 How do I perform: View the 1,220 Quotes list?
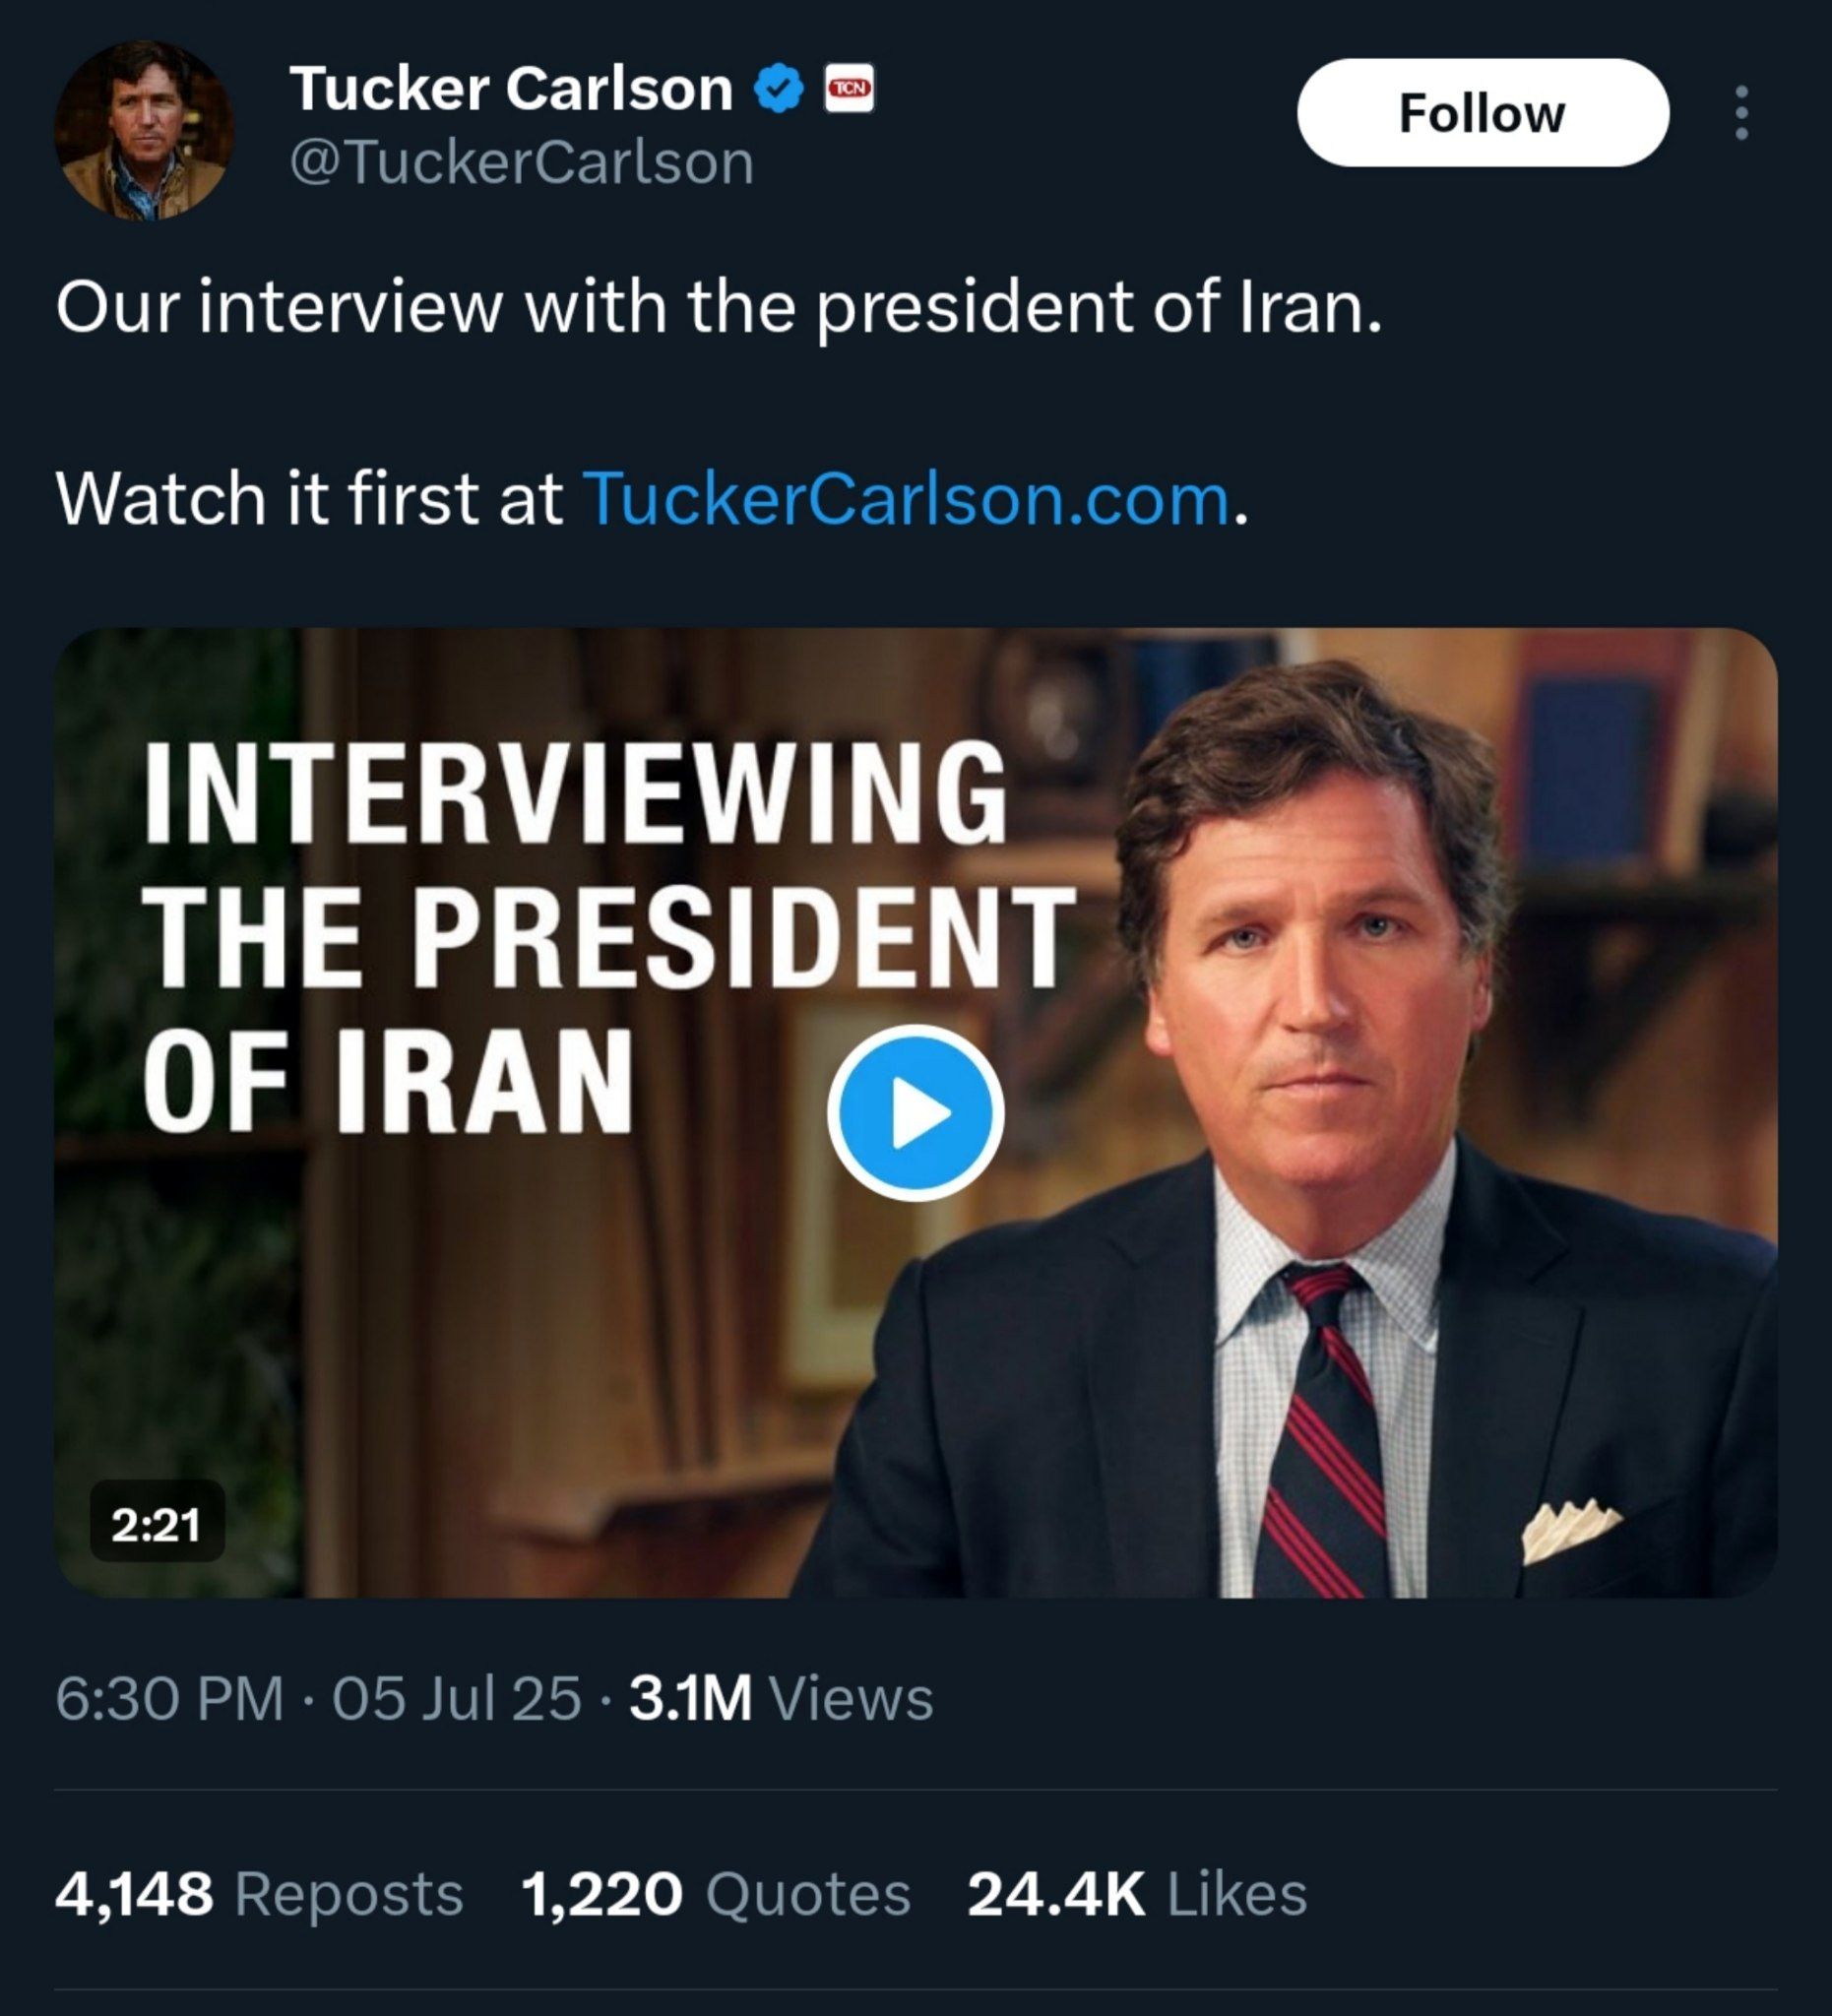pyautogui.click(x=716, y=1895)
